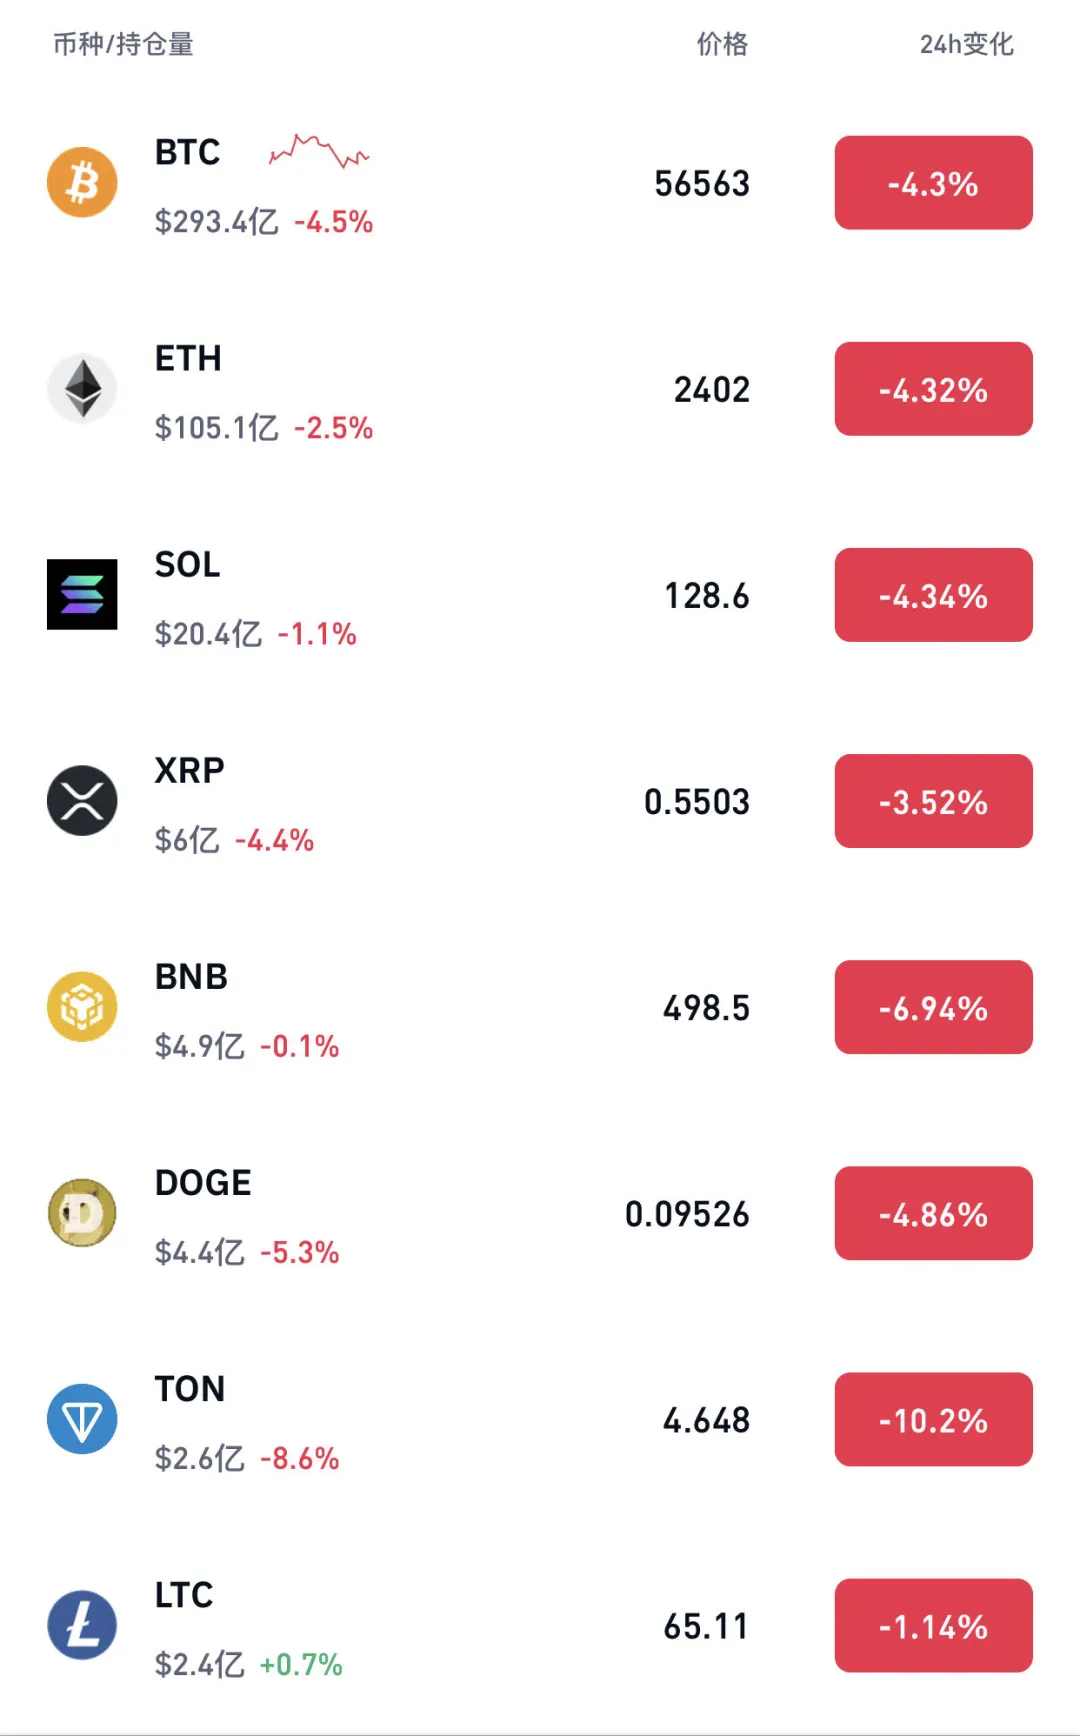Click TON's -10.2% change badge
This screenshot has width=1080, height=1736.
[933, 1419]
